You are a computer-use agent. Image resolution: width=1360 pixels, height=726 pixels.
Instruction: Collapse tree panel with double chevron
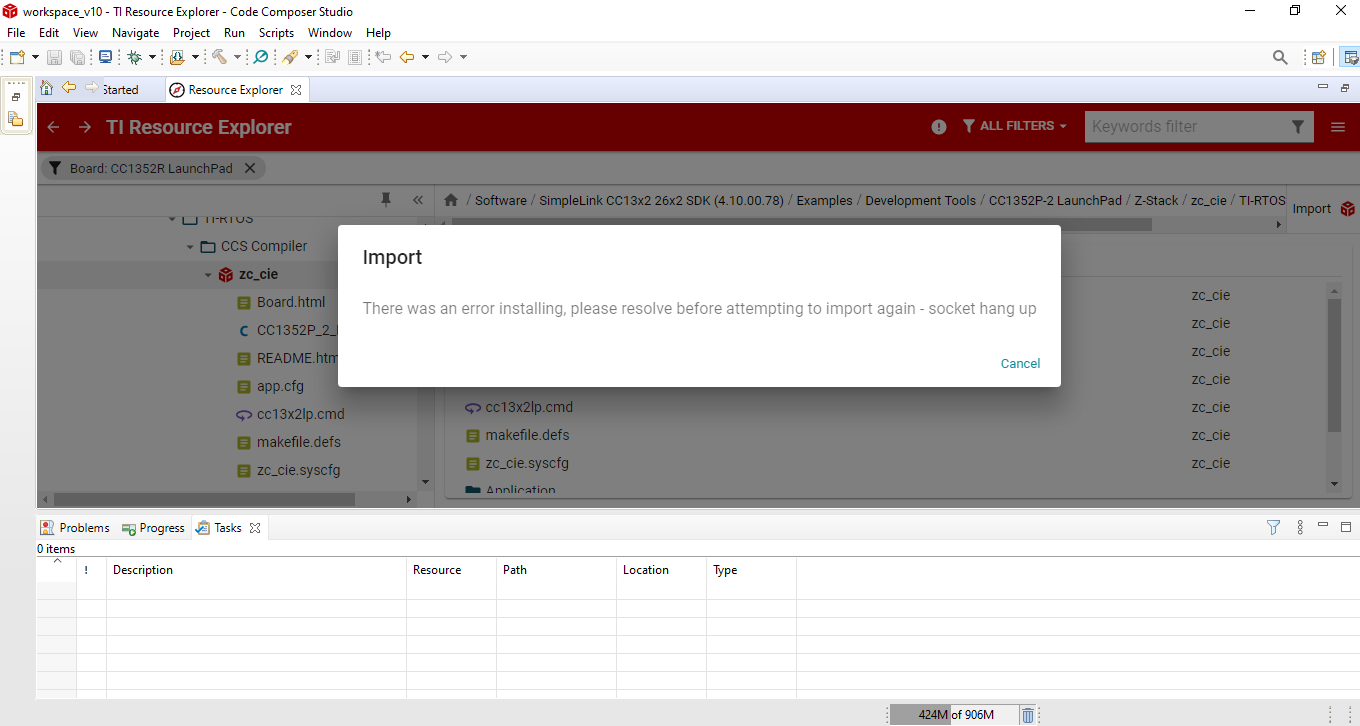[x=418, y=200]
